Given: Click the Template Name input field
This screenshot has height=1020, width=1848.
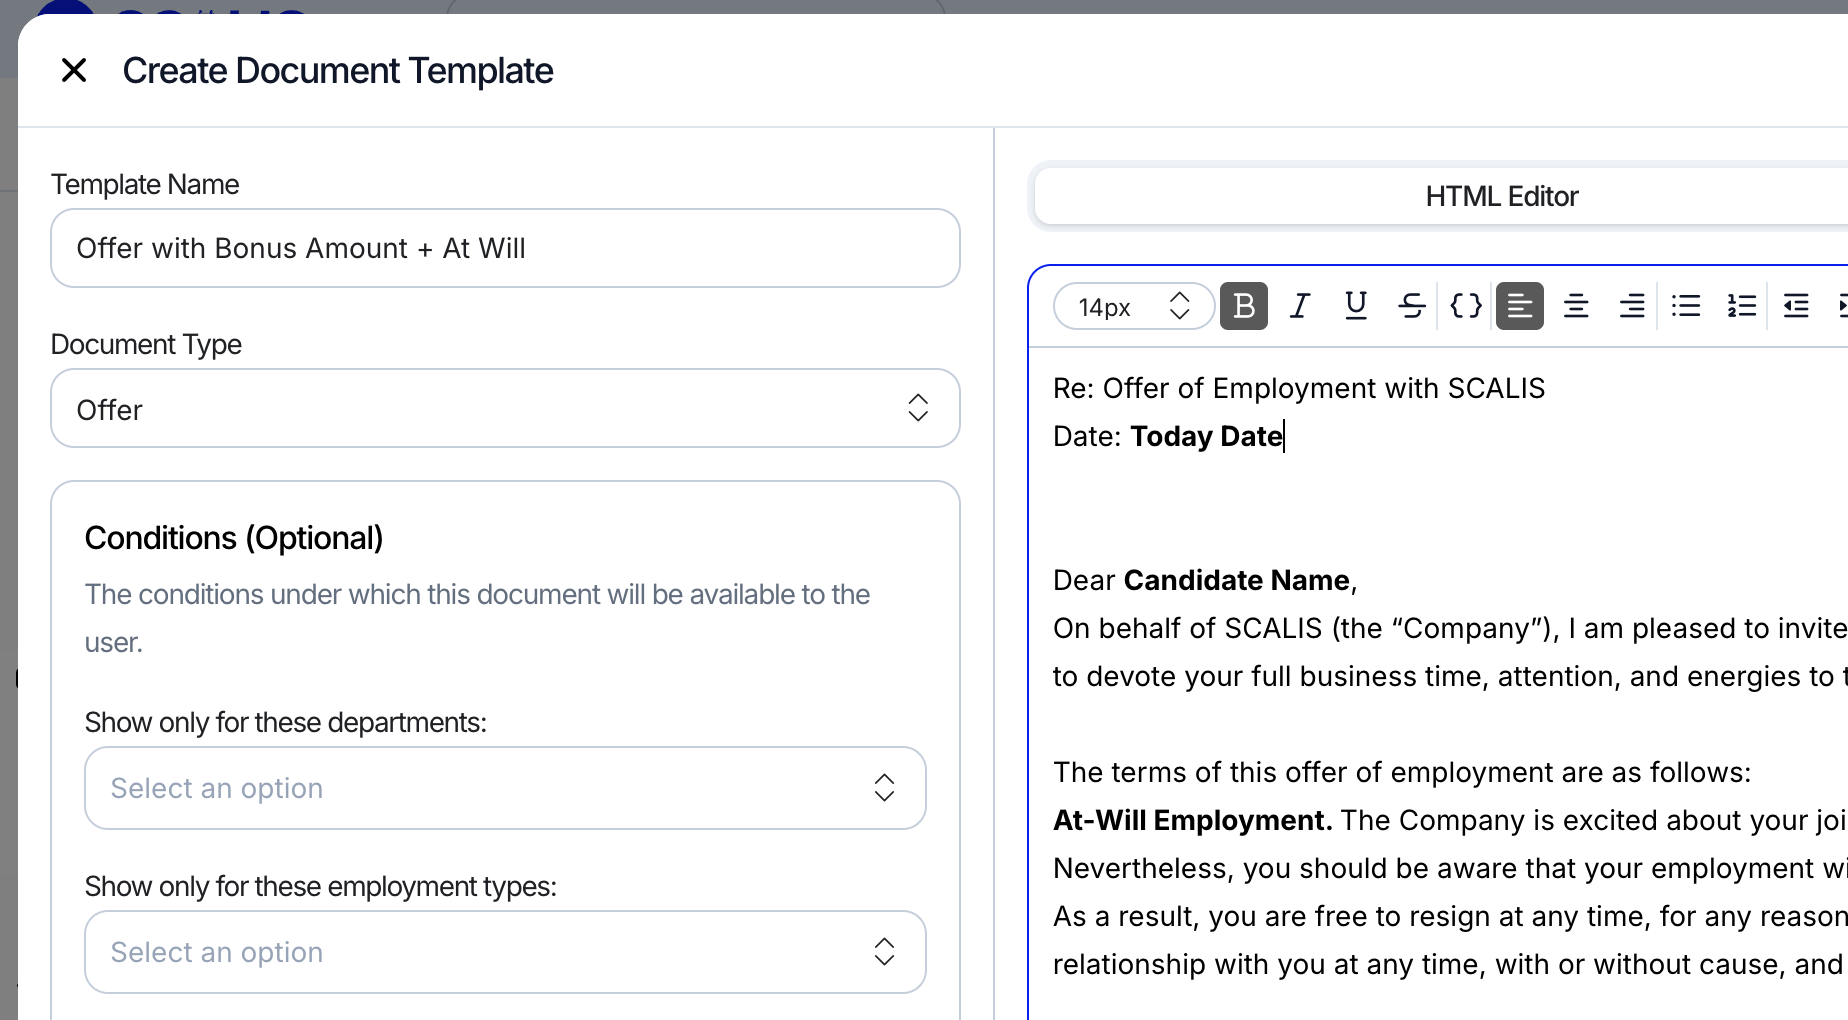Looking at the screenshot, I should click(505, 248).
